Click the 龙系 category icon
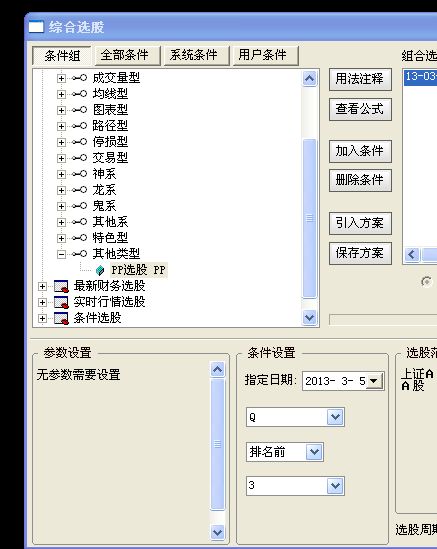The image size is (437, 549). [79, 190]
